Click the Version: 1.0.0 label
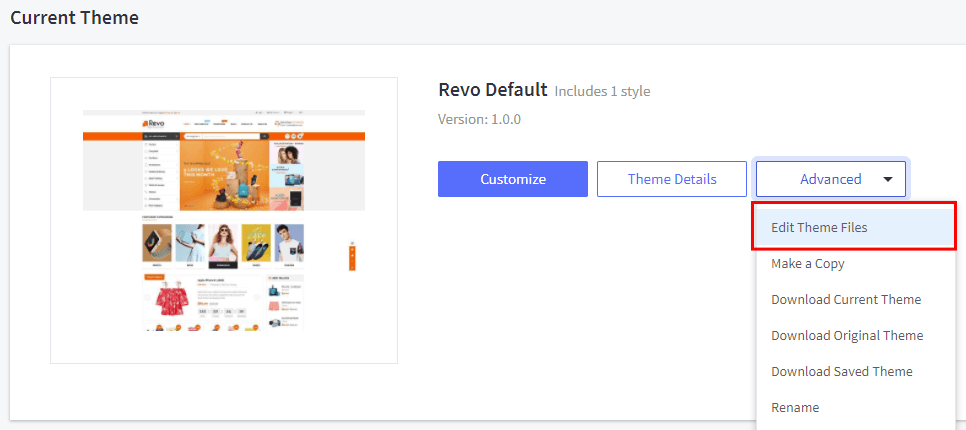This screenshot has height=430, width=966. pyautogui.click(x=479, y=119)
